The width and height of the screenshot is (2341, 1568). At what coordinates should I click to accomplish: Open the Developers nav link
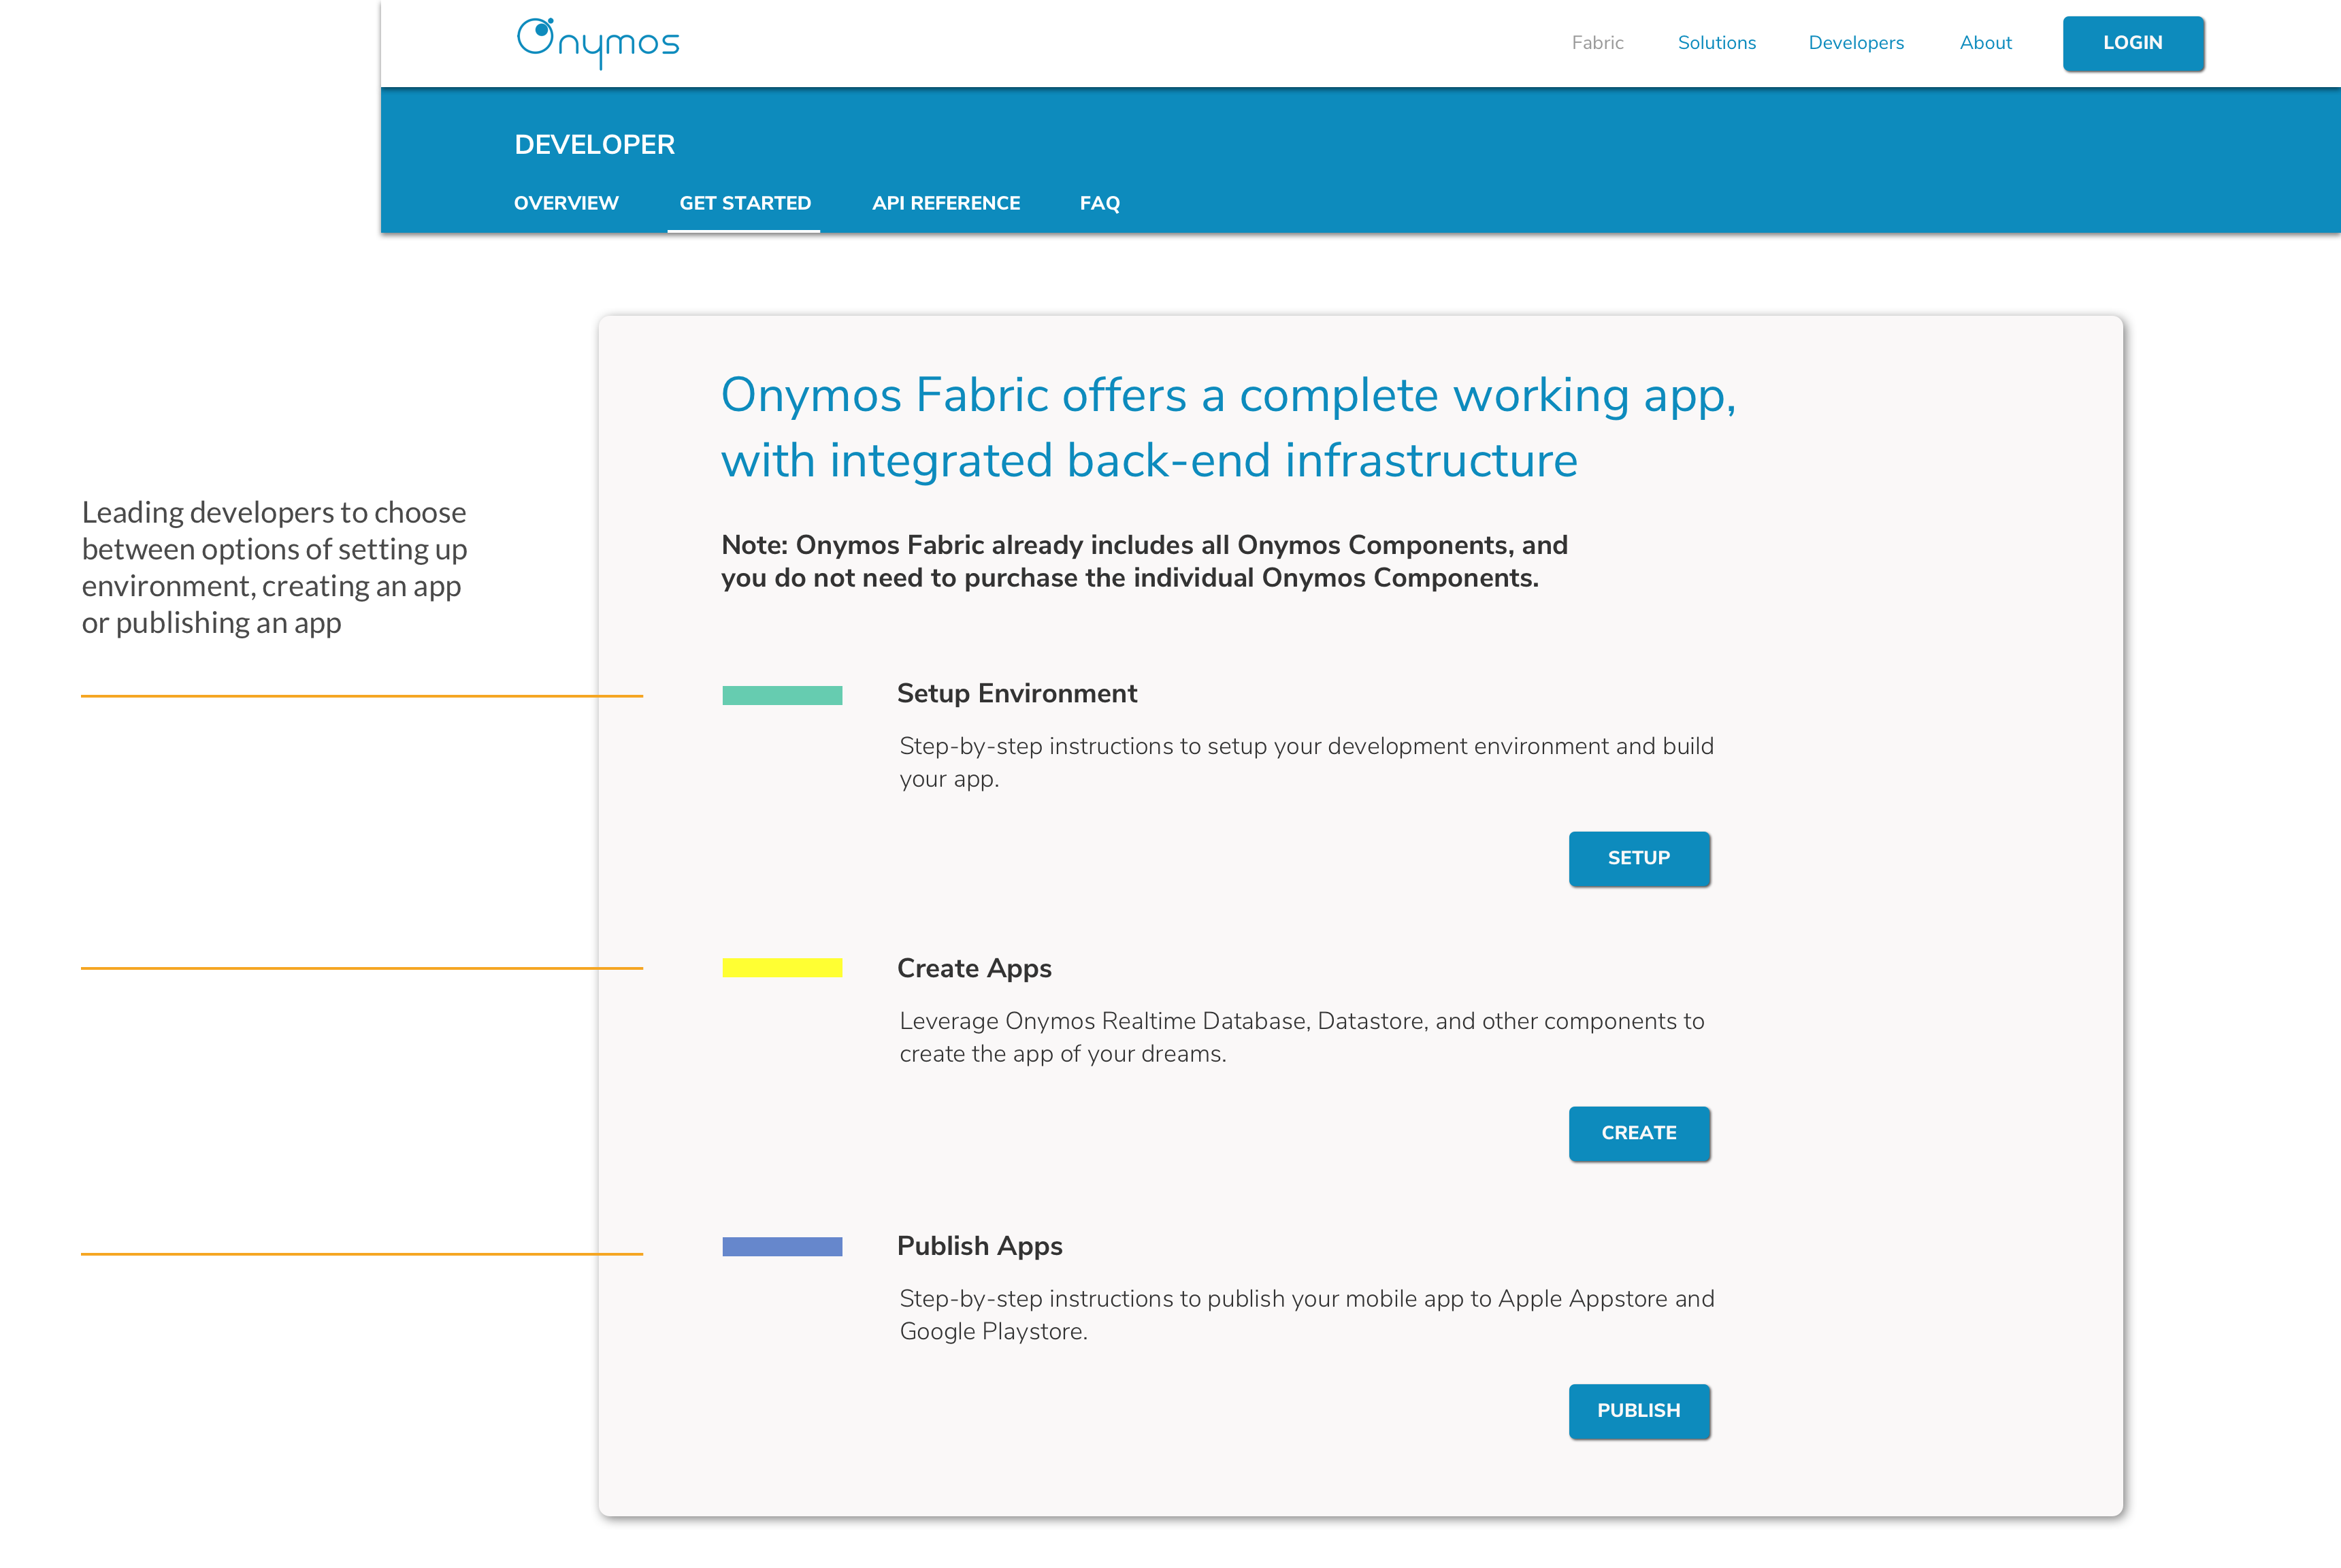(1856, 43)
